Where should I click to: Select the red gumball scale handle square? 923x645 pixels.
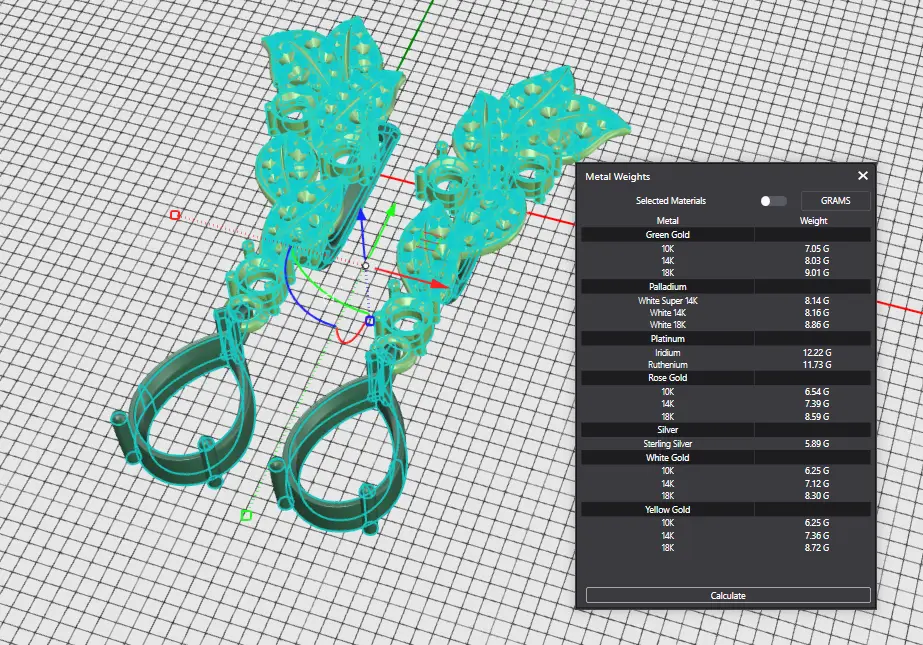[x=175, y=215]
